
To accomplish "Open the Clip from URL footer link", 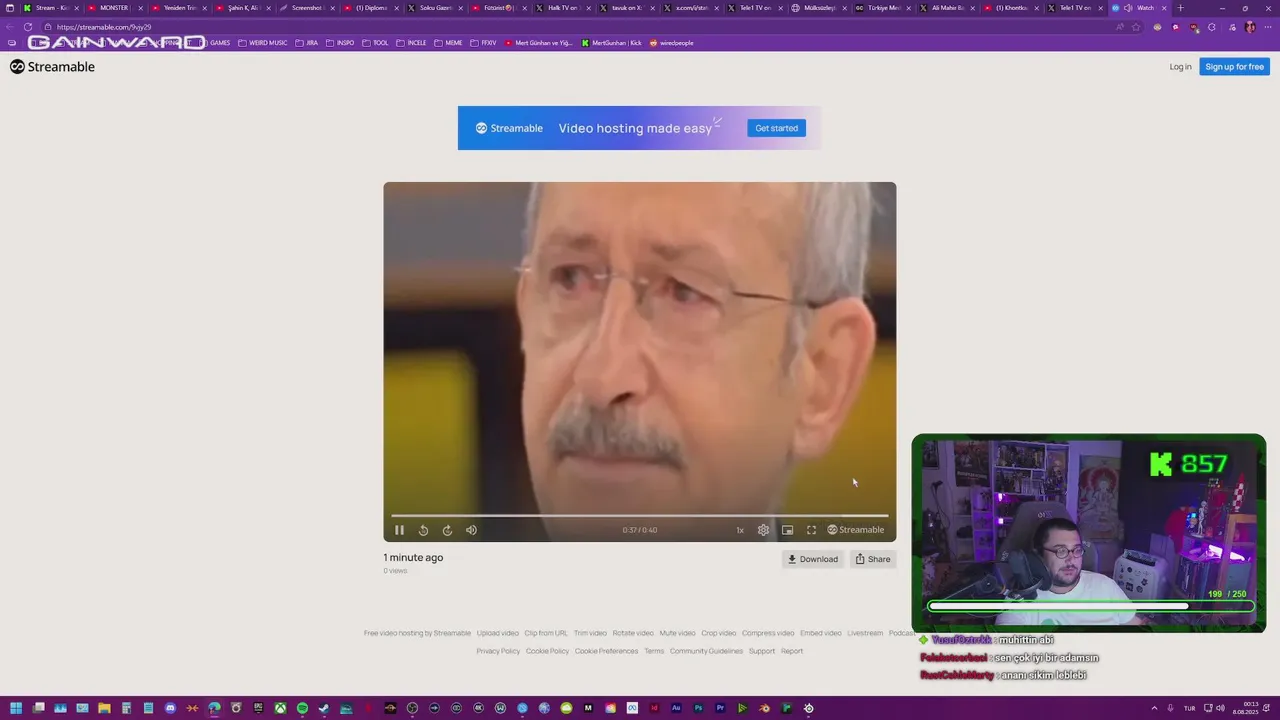I will tap(546, 633).
